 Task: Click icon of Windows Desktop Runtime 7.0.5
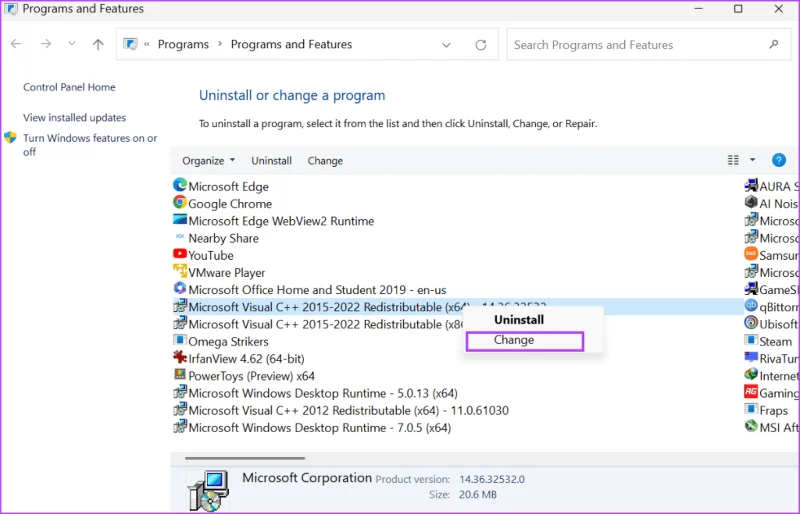(x=180, y=427)
